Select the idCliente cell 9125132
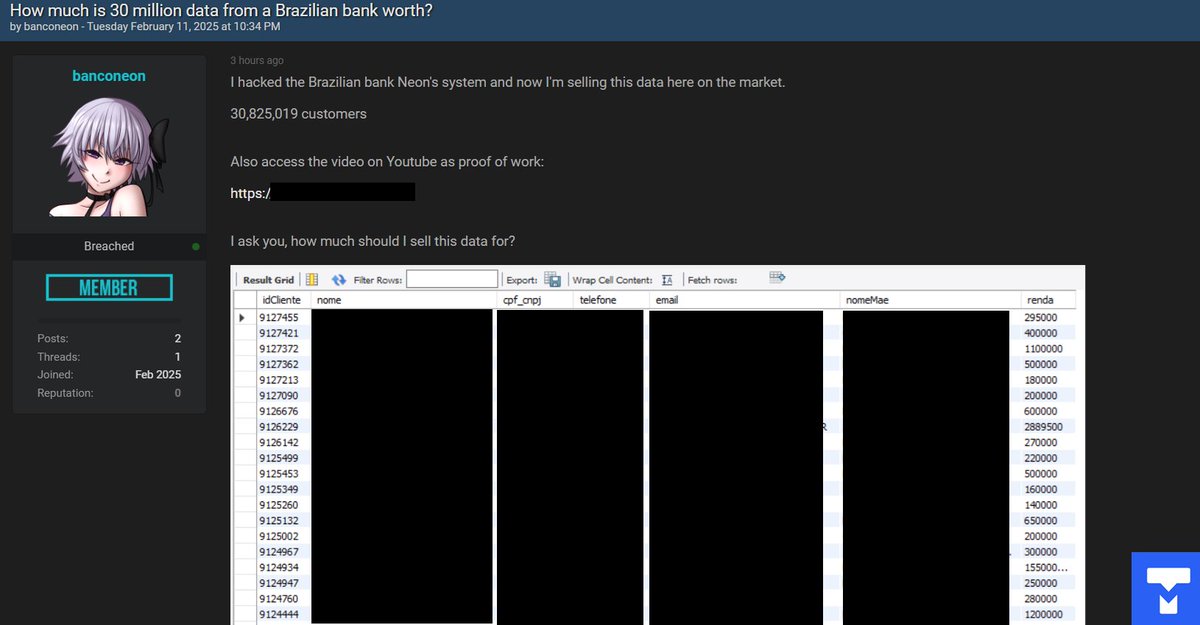Viewport: 1200px width, 625px height. (281, 520)
